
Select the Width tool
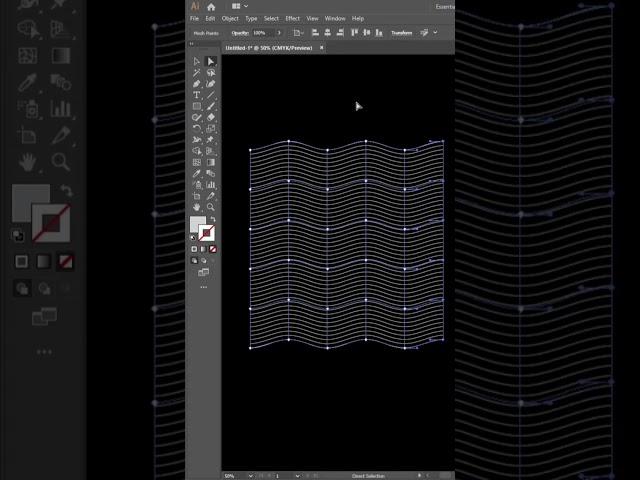pyautogui.click(x=197, y=140)
